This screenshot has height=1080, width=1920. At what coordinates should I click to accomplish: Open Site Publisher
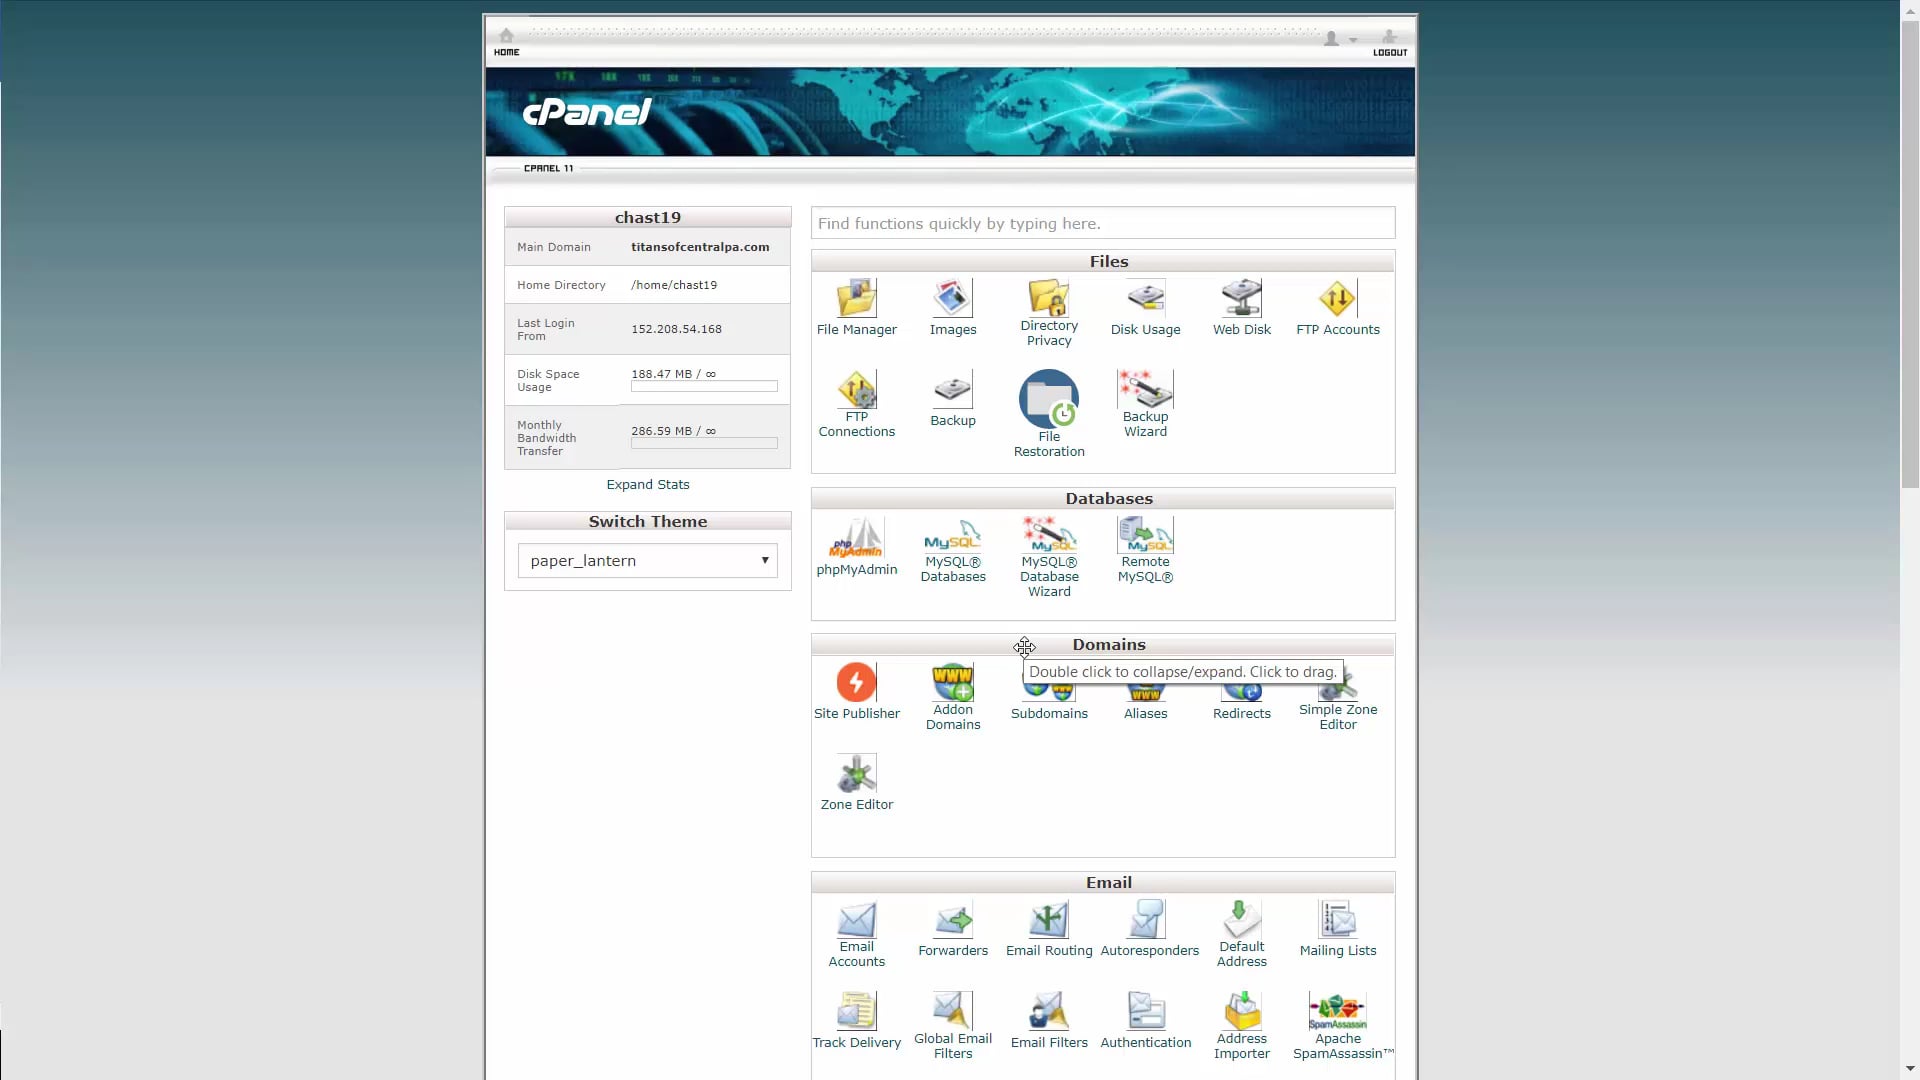click(x=856, y=692)
